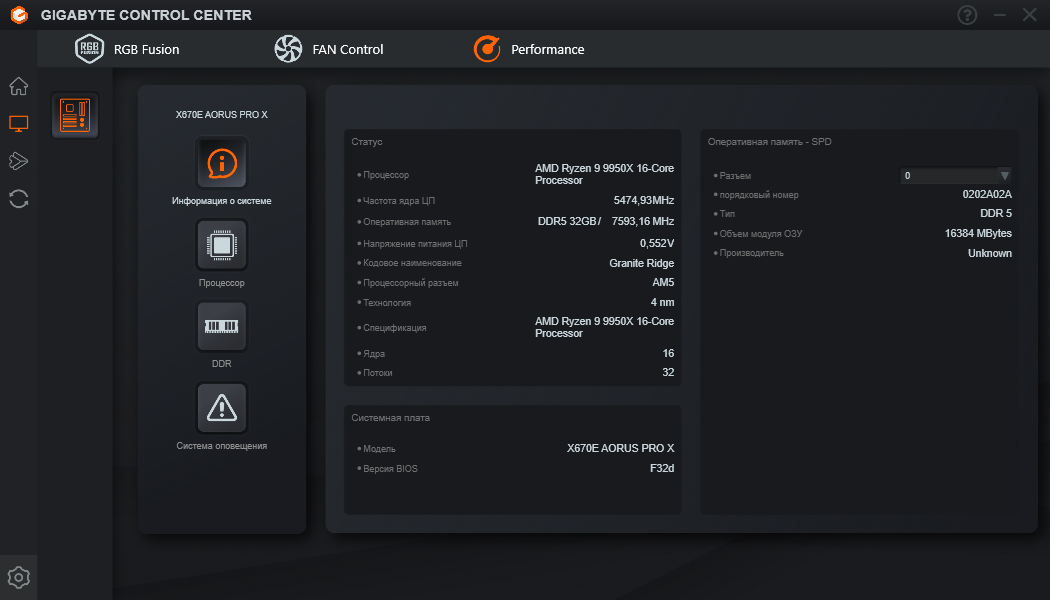Click the Информация о системе label
1050x600 pixels.
click(222, 201)
